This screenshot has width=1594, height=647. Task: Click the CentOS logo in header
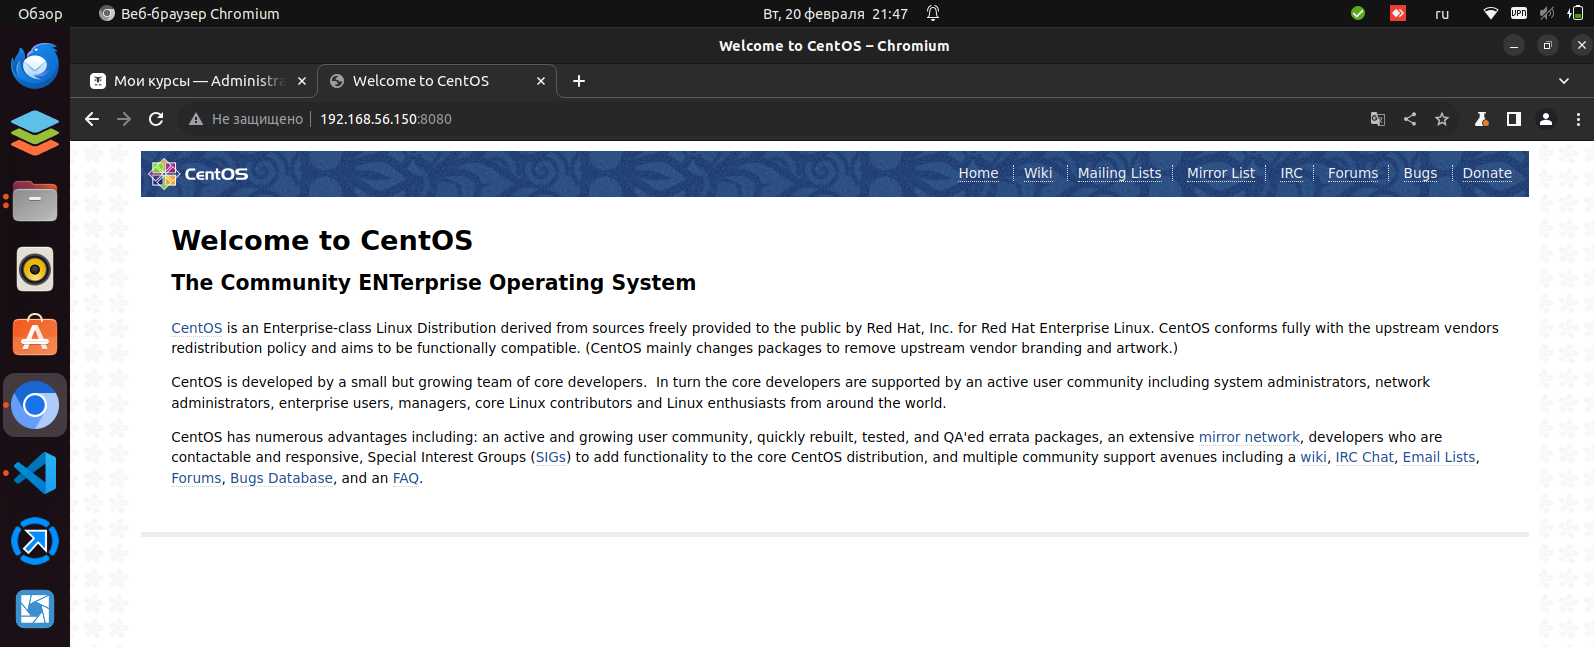[199, 174]
